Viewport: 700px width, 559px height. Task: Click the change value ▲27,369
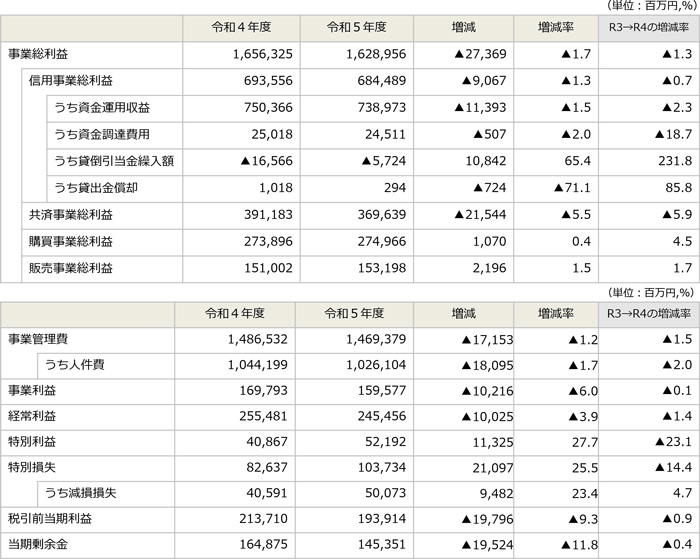click(480, 54)
